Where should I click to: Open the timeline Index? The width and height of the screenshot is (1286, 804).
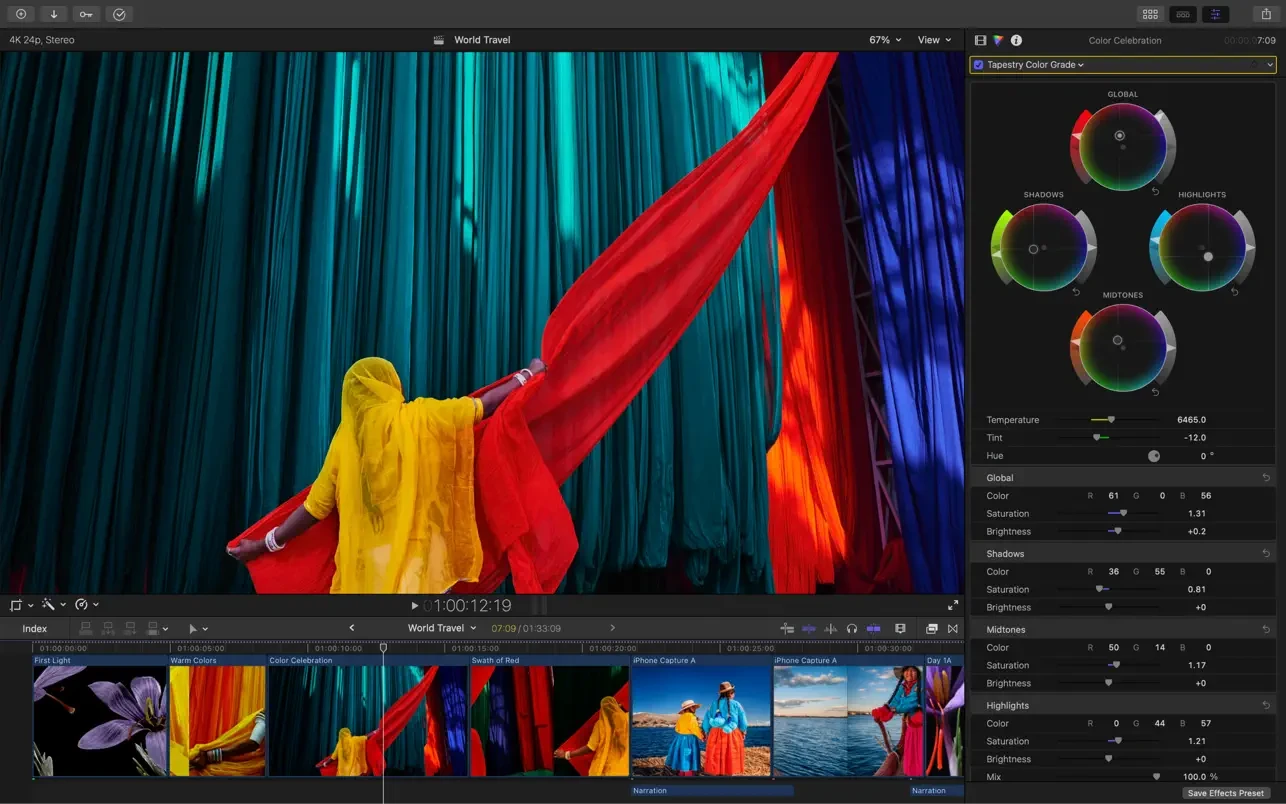[35, 628]
